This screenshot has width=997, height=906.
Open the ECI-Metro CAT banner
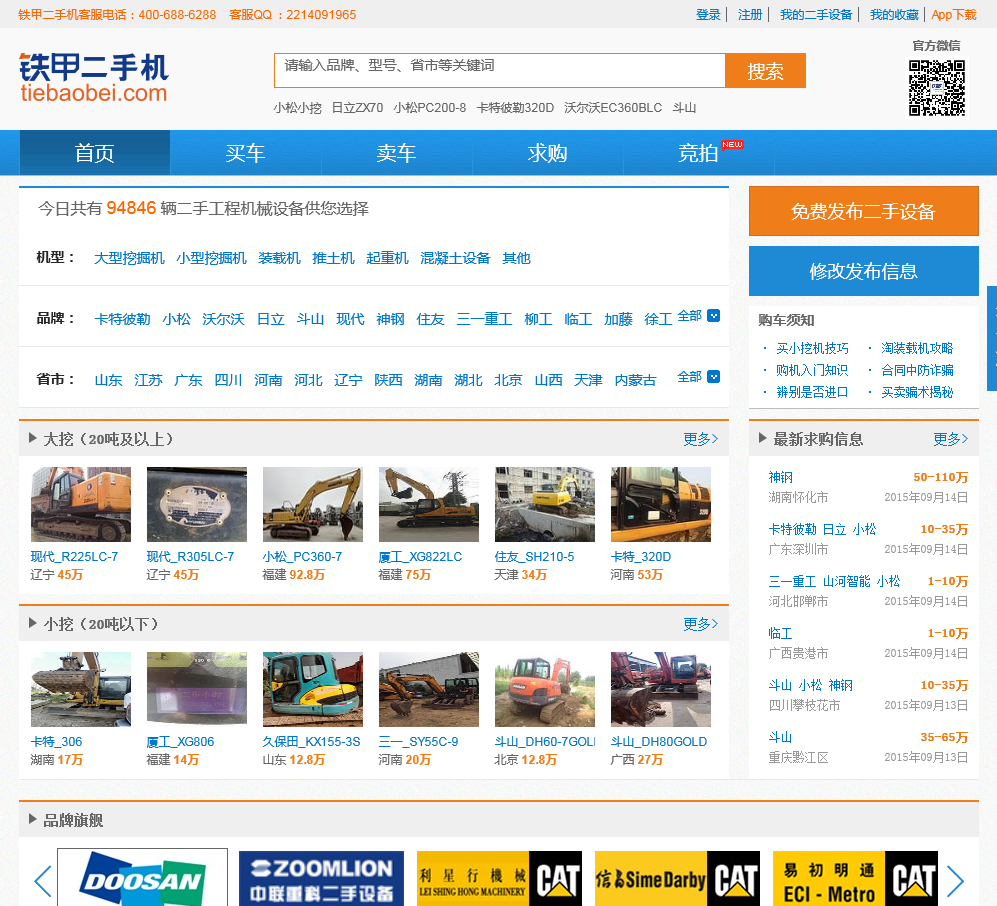tap(855, 879)
